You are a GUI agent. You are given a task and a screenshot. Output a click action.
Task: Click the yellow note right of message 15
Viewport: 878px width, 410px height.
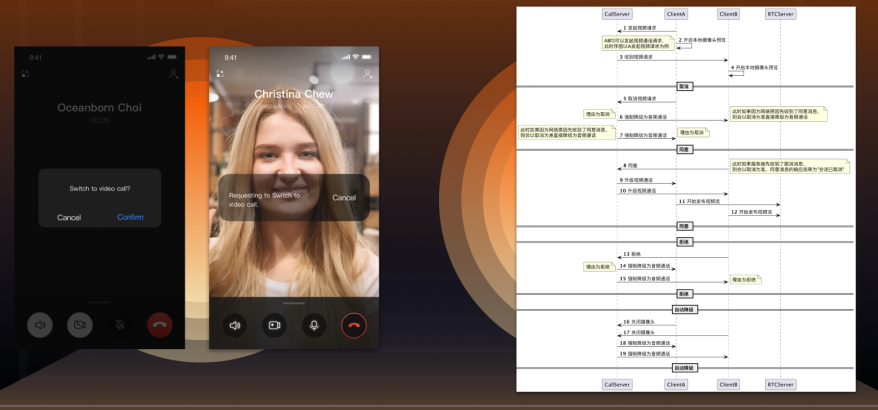745,279
